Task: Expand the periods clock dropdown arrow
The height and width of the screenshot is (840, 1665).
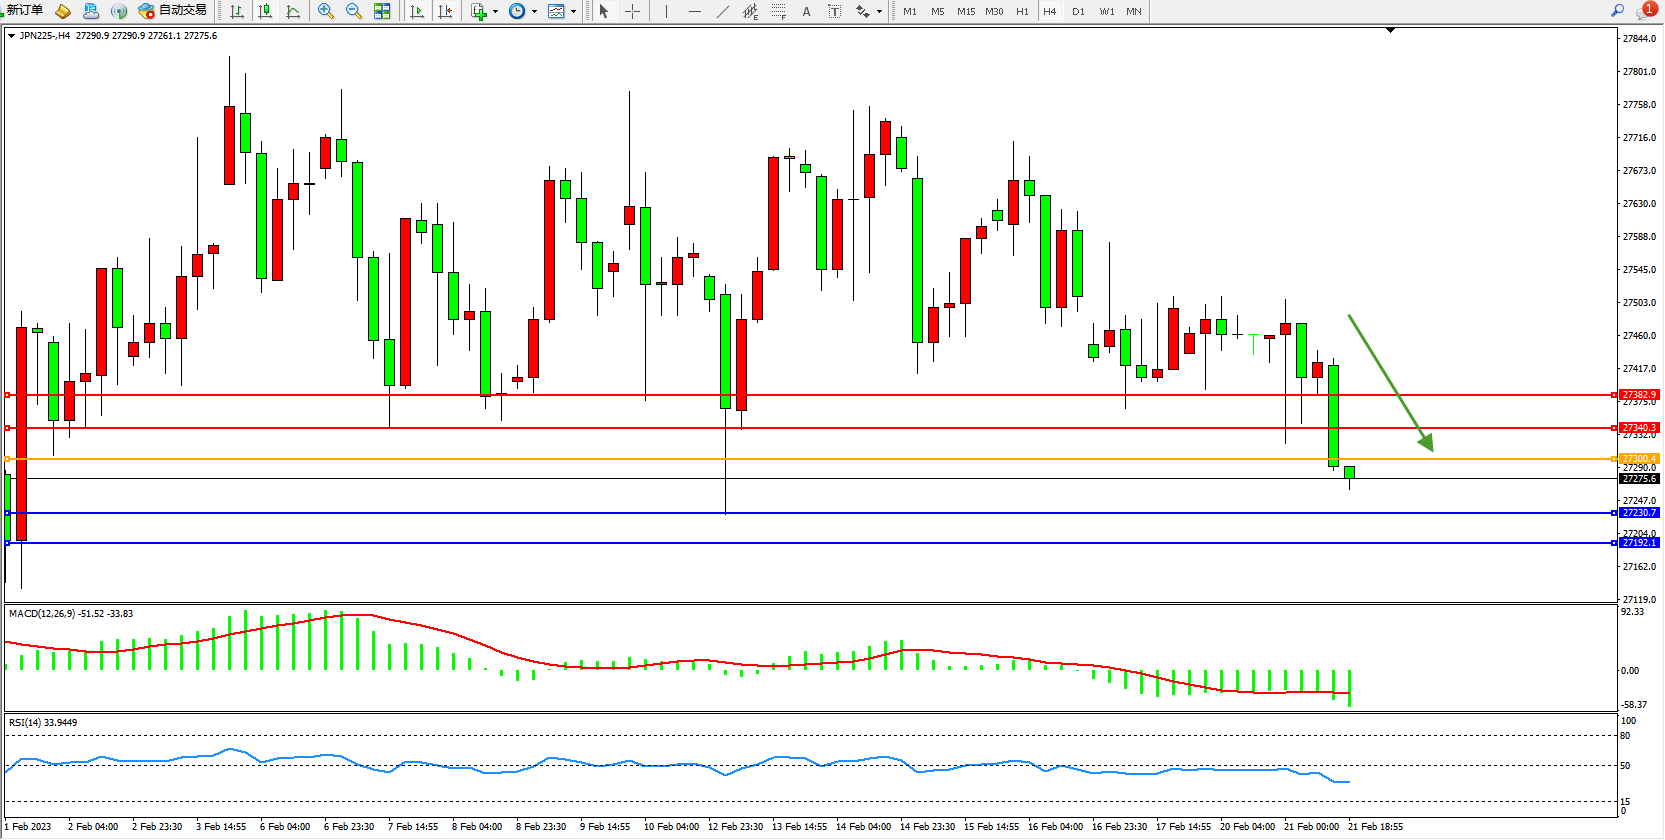Action: coord(534,12)
